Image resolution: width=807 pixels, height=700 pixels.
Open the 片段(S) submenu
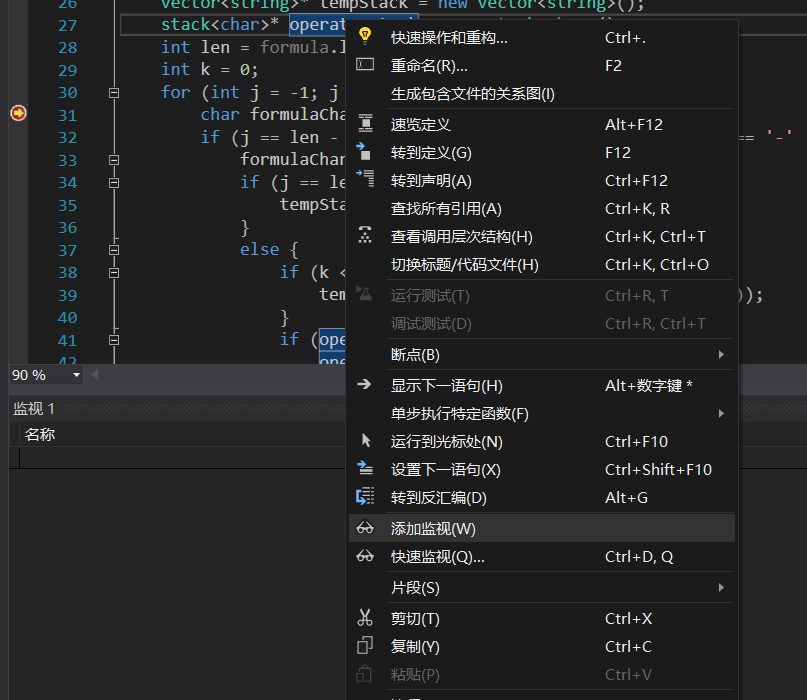(541, 588)
